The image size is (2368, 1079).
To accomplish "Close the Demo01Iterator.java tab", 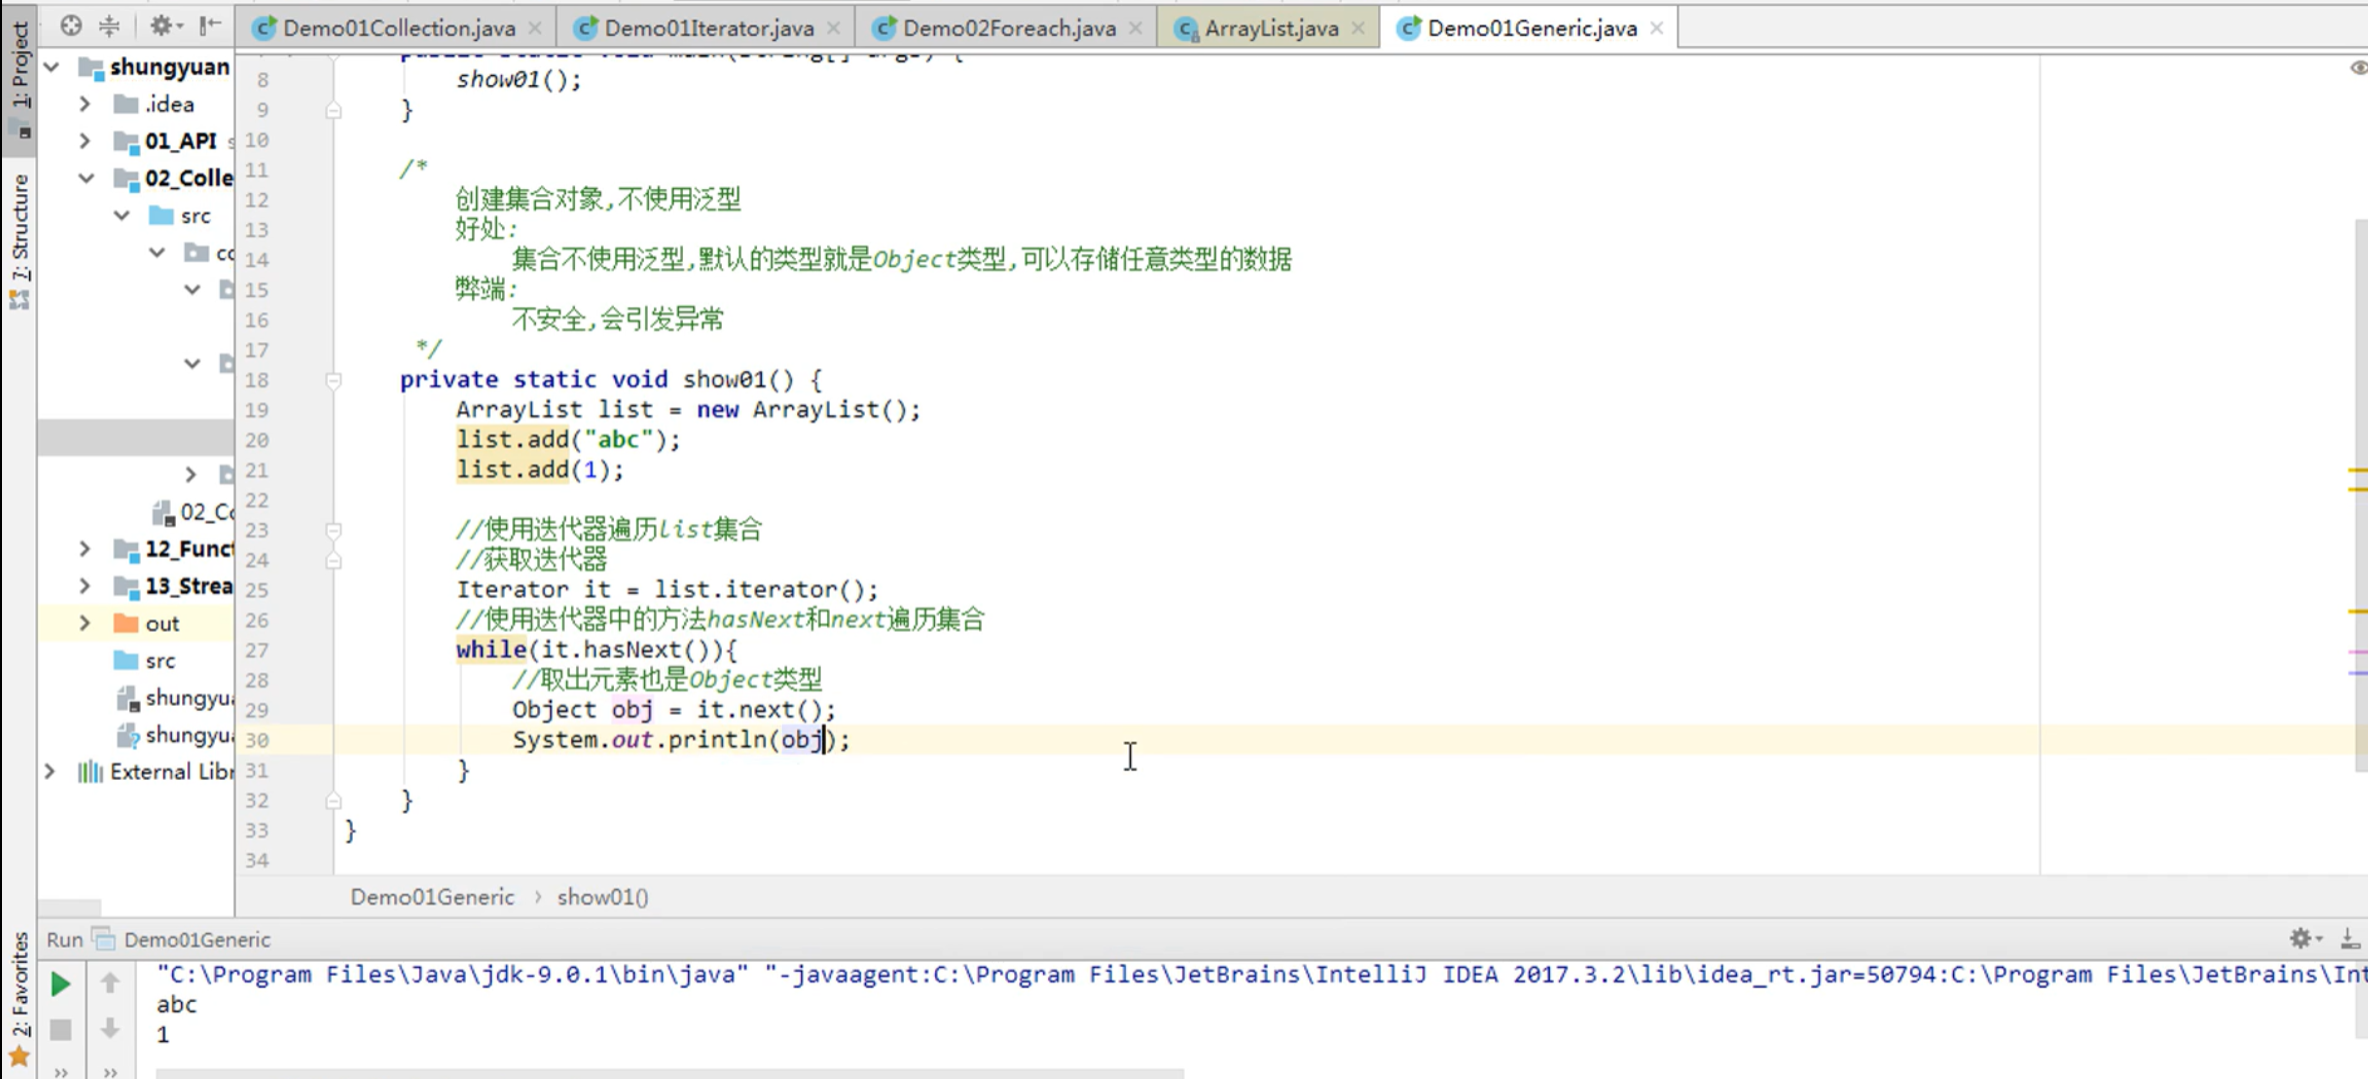I will (833, 28).
